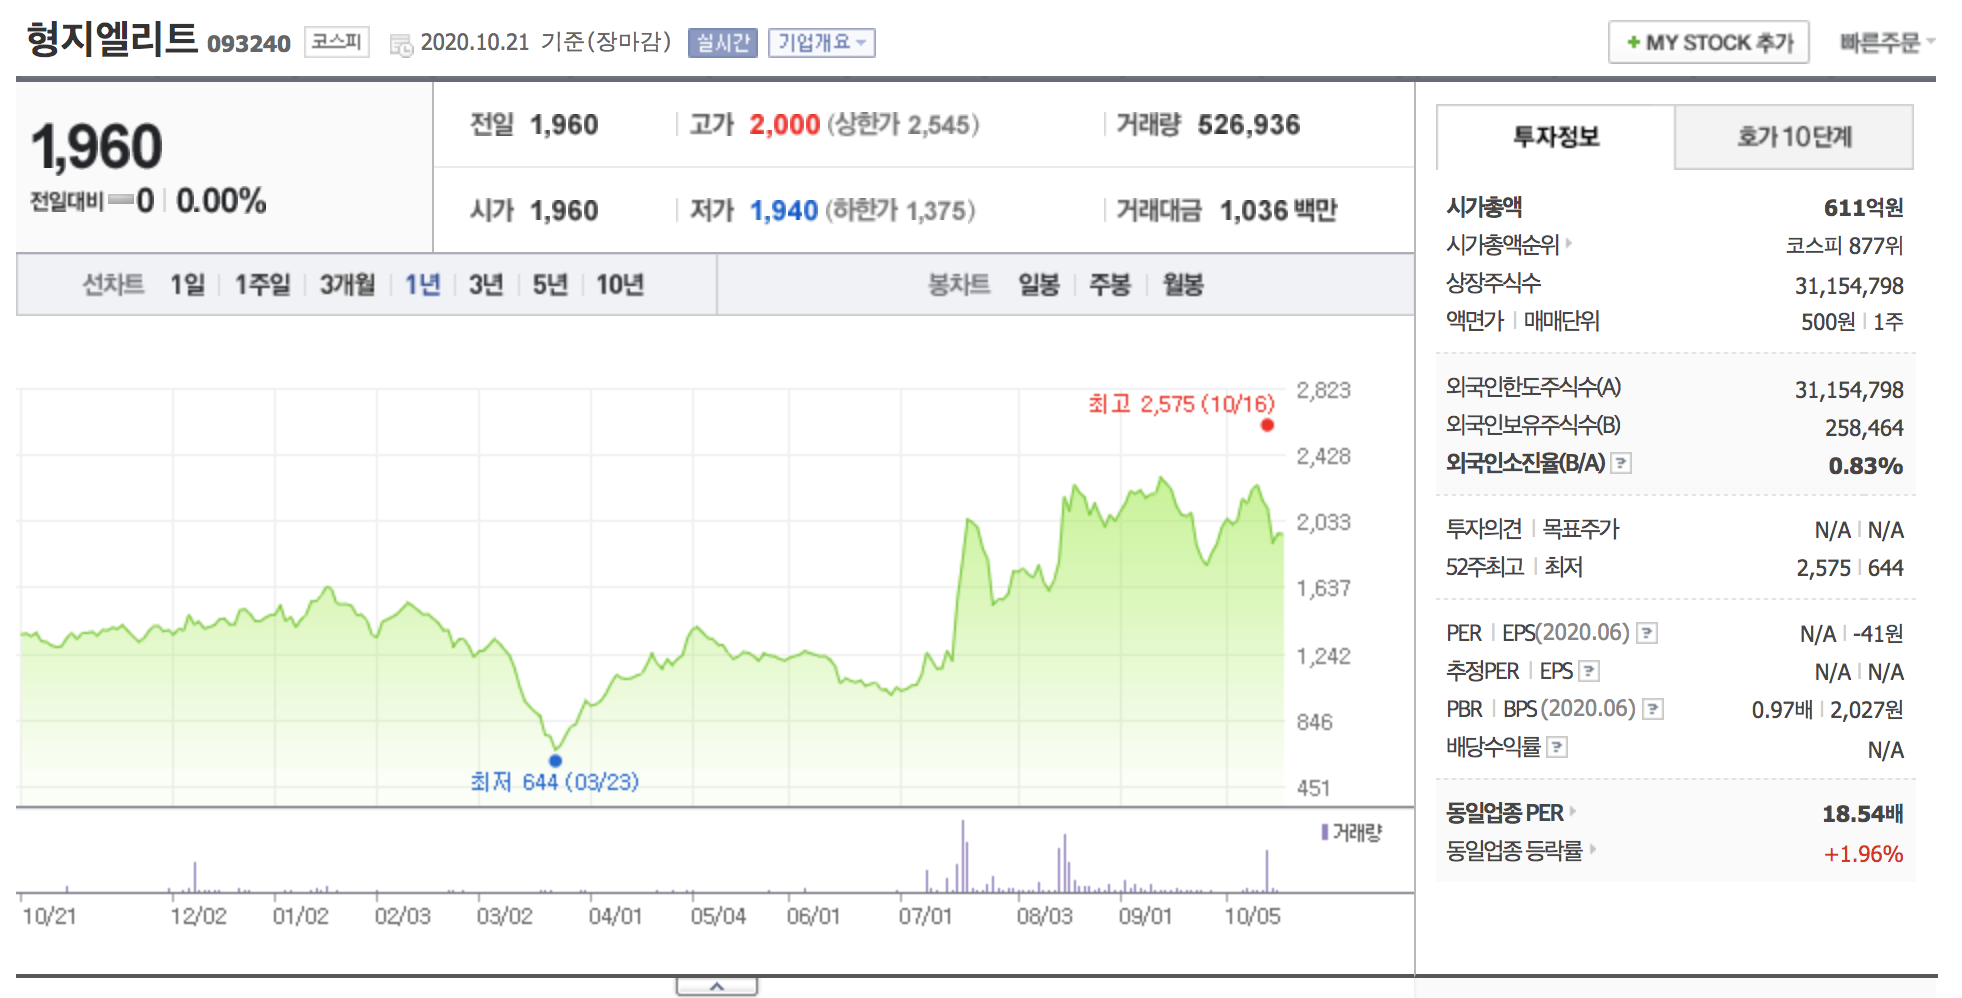The image size is (1962, 998).
Task: Click the stock code 093240
Action: [x=249, y=44]
